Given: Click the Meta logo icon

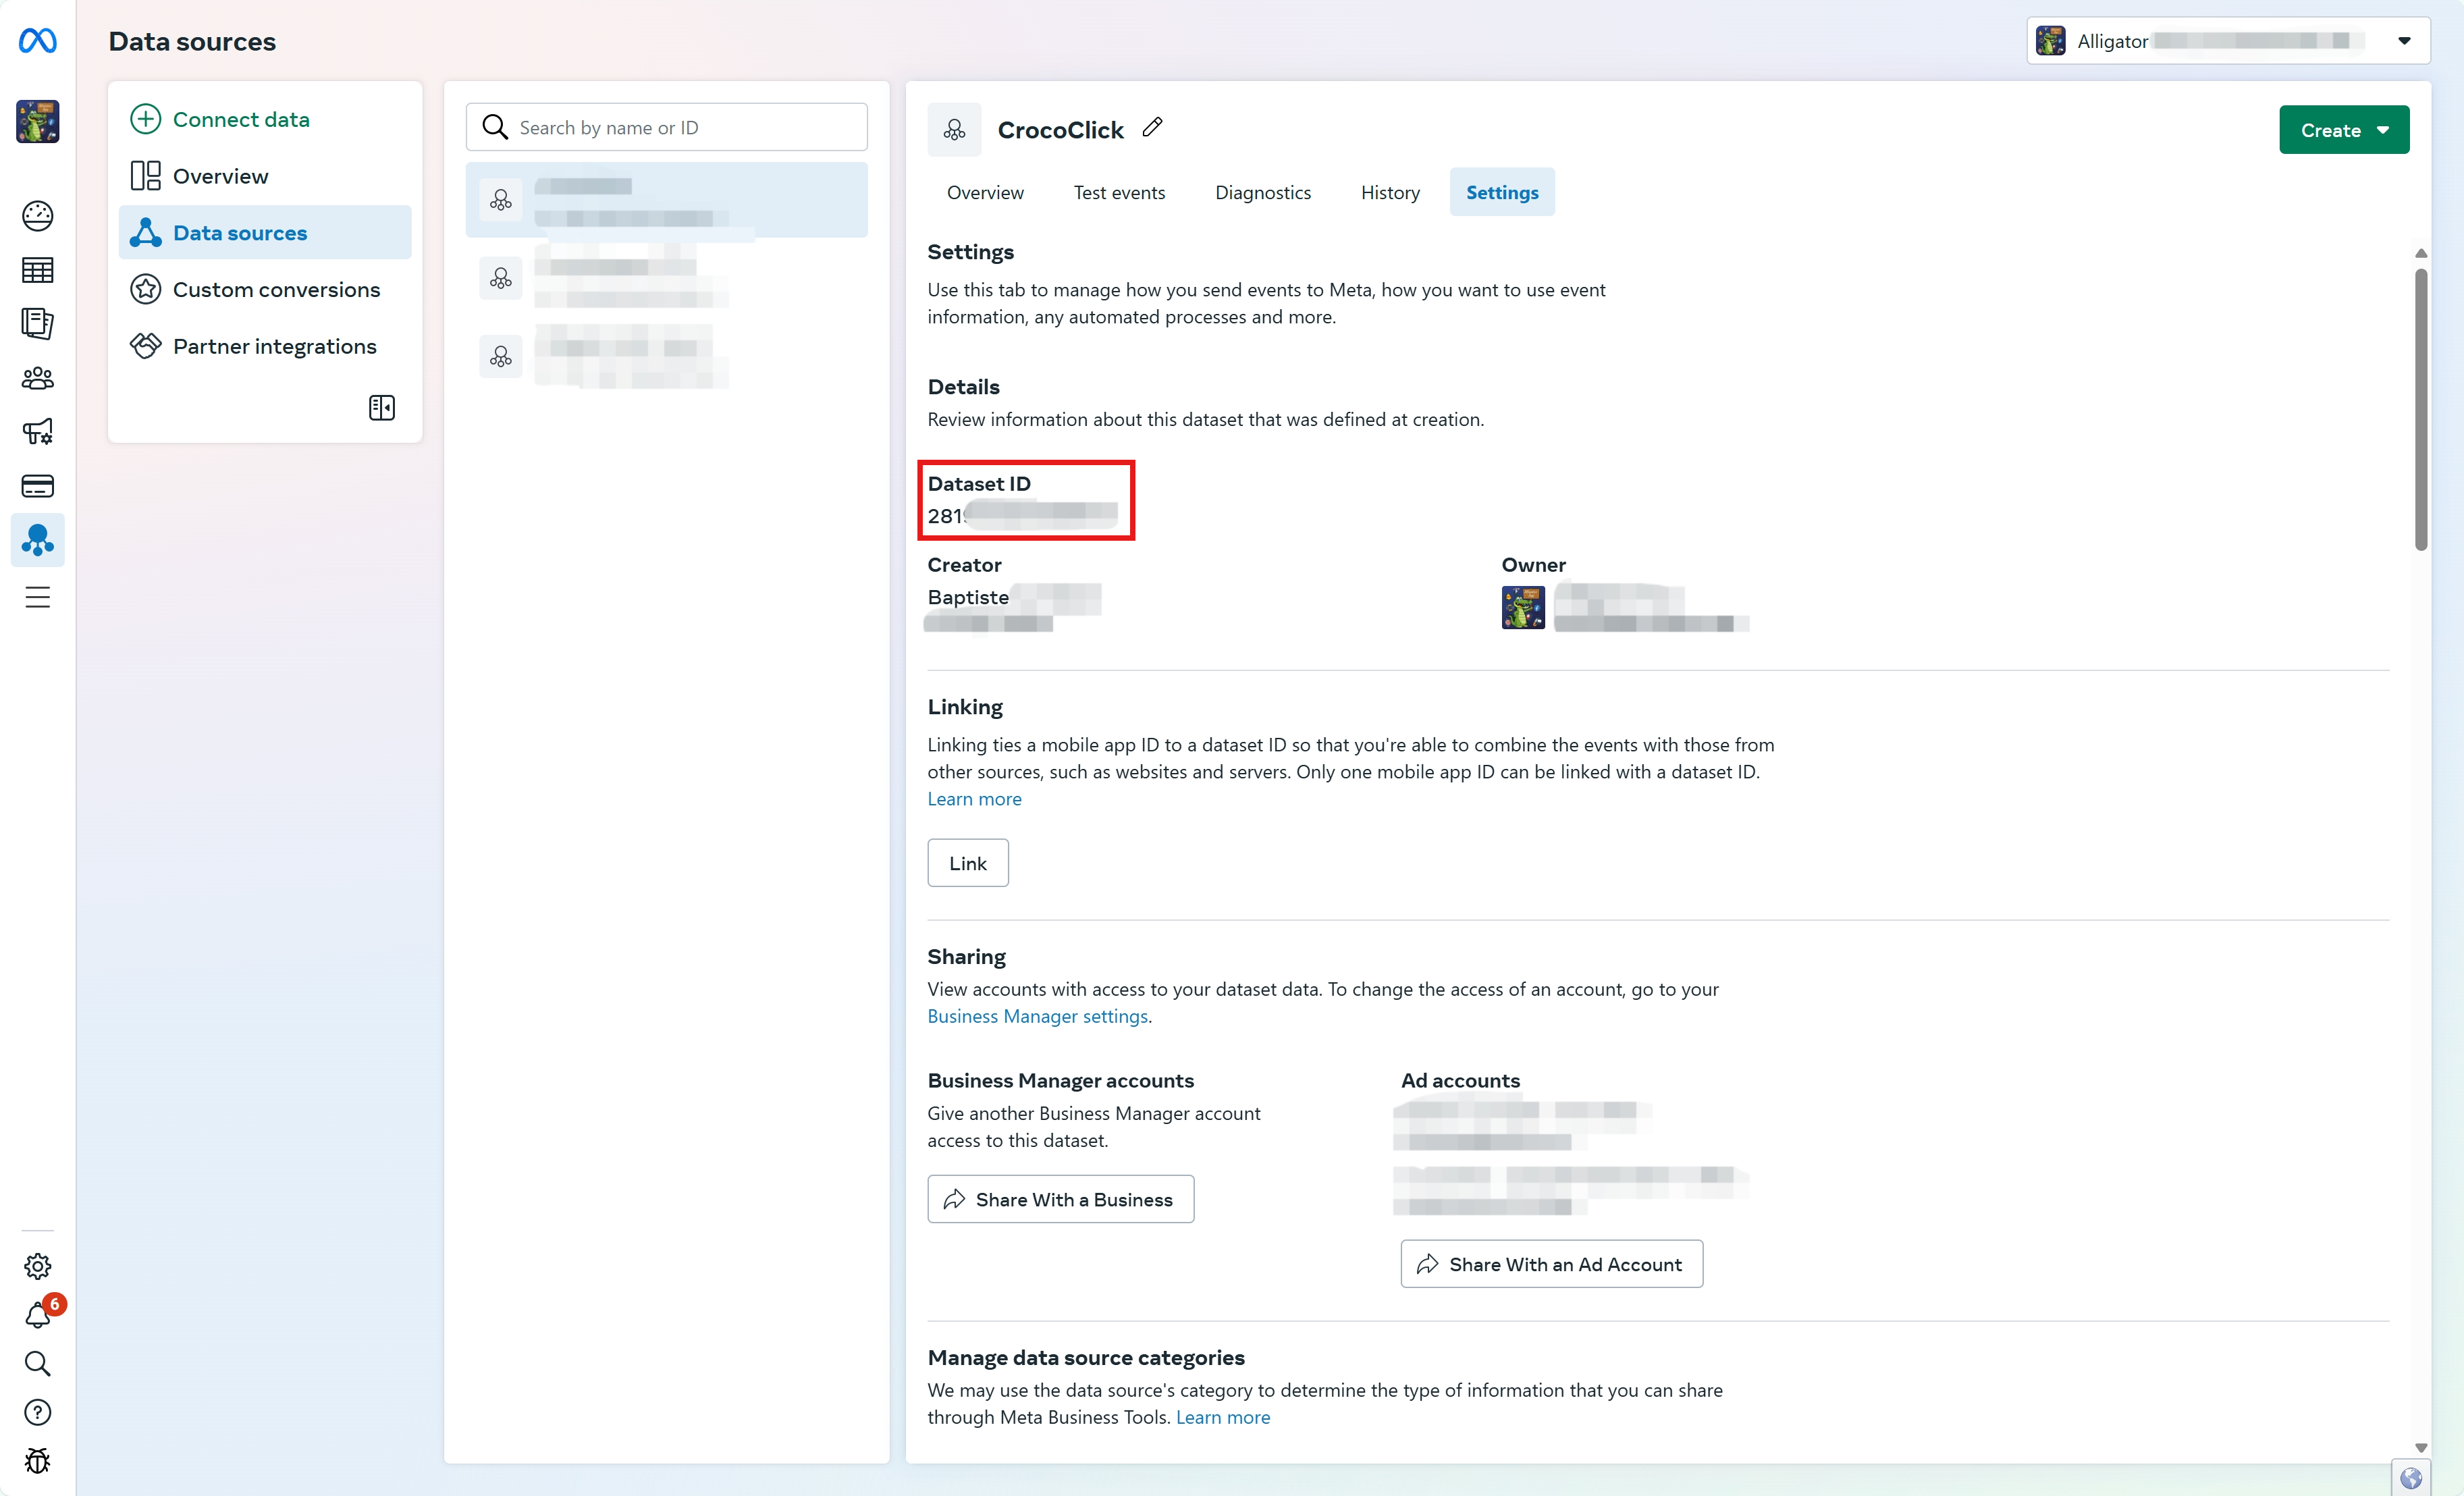Looking at the screenshot, I should click(x=38, y=41).
